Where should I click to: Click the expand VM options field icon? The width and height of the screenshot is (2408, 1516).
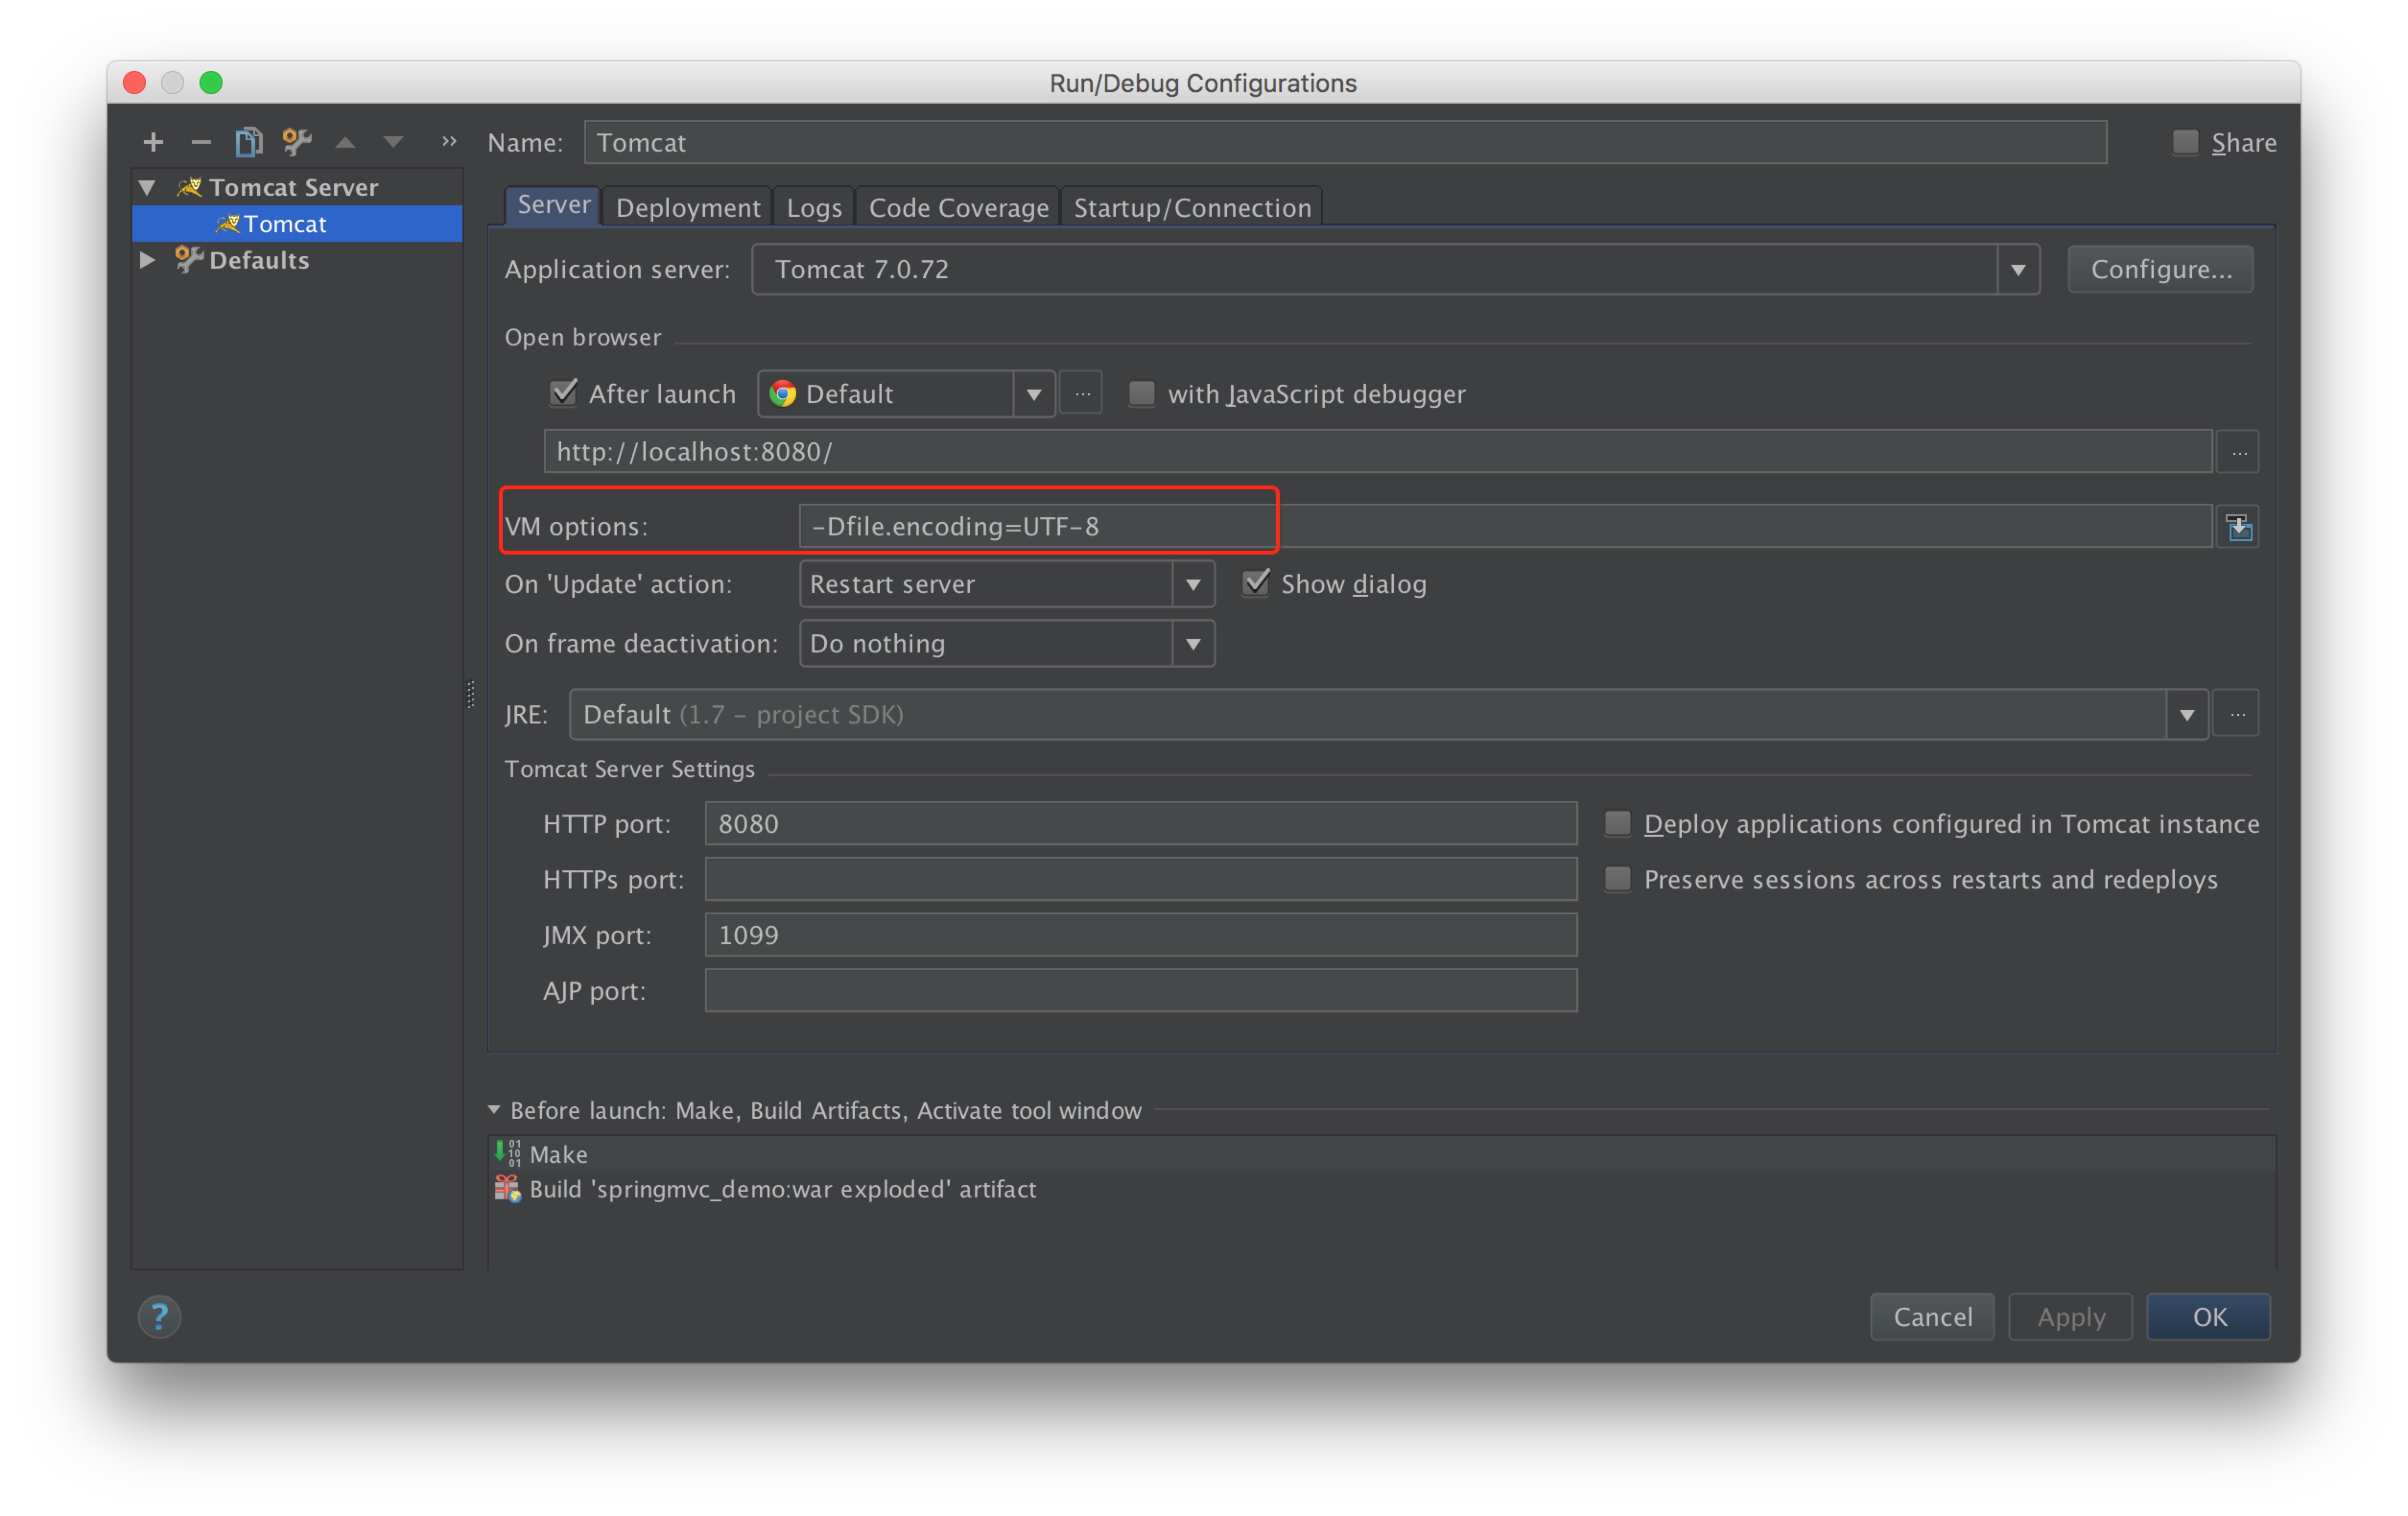(2238, 527)
